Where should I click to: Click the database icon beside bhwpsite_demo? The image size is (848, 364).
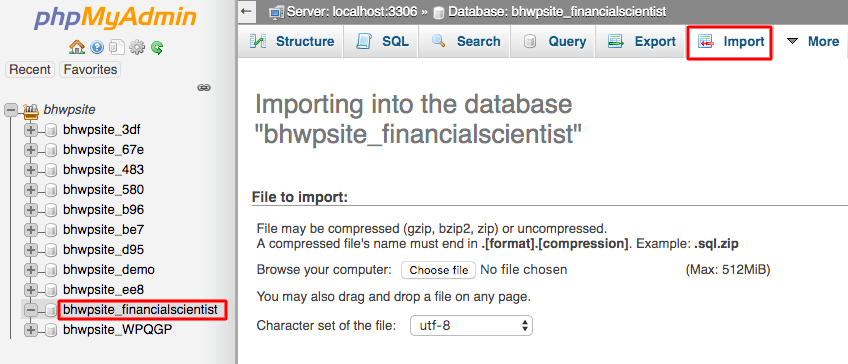pyautogui.click(x=51, y=269)
